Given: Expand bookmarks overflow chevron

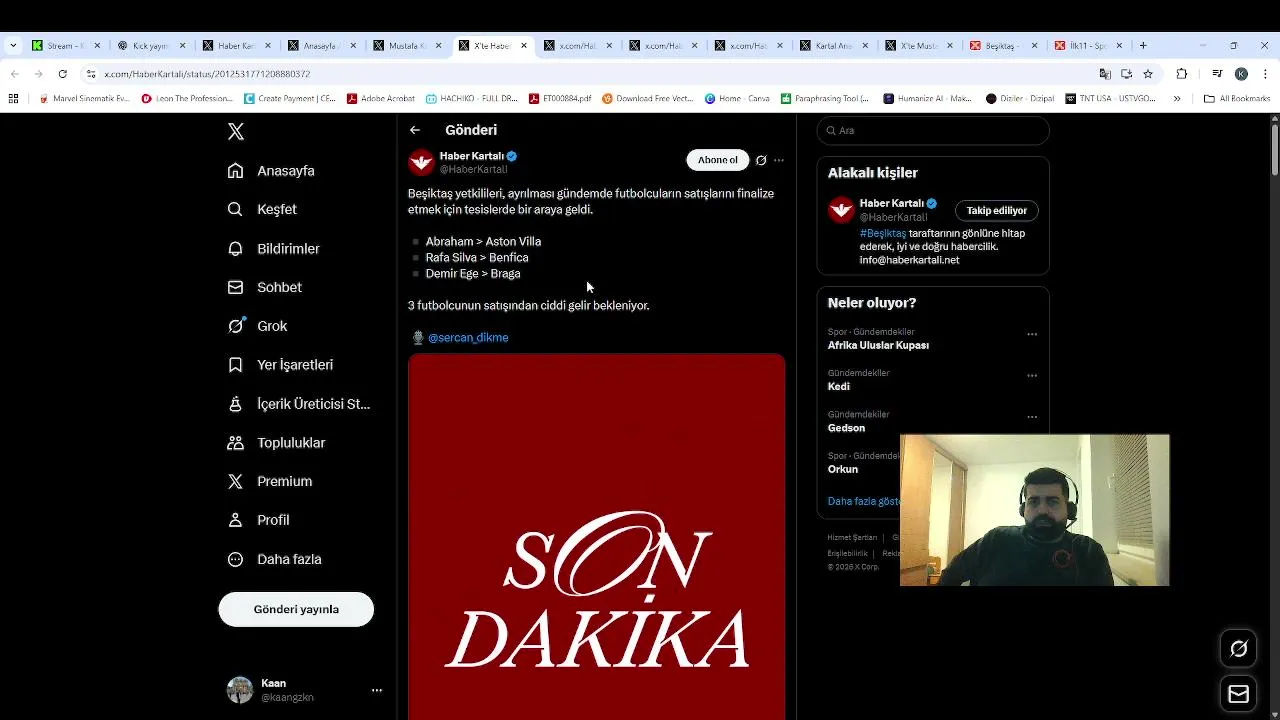Looking at the screenshot, I should (1177, 99).
